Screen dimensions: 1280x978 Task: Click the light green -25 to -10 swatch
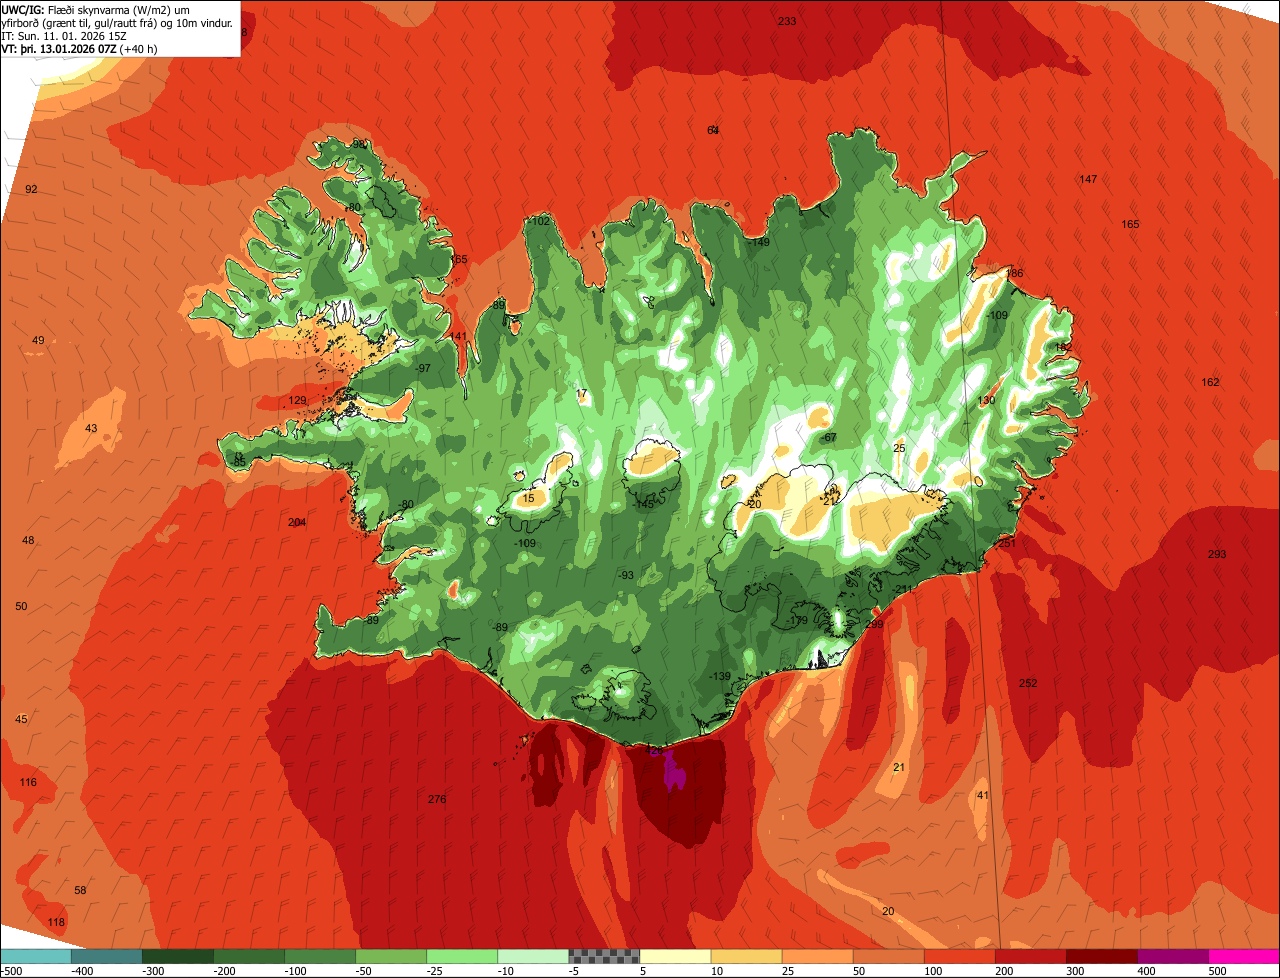[461, 956]
